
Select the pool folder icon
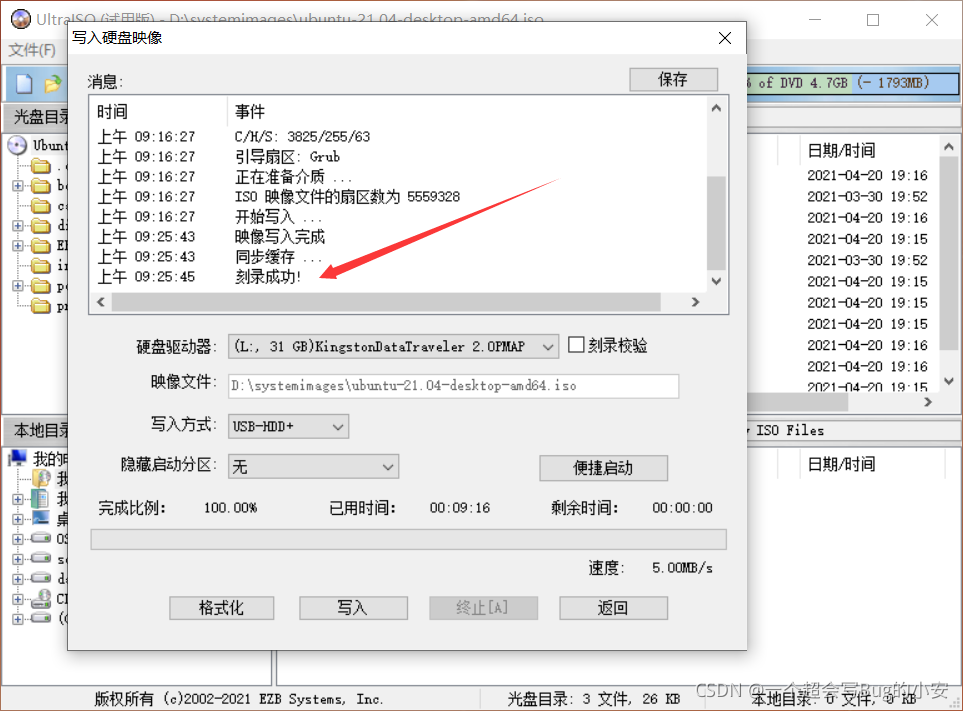click(41, 286)
